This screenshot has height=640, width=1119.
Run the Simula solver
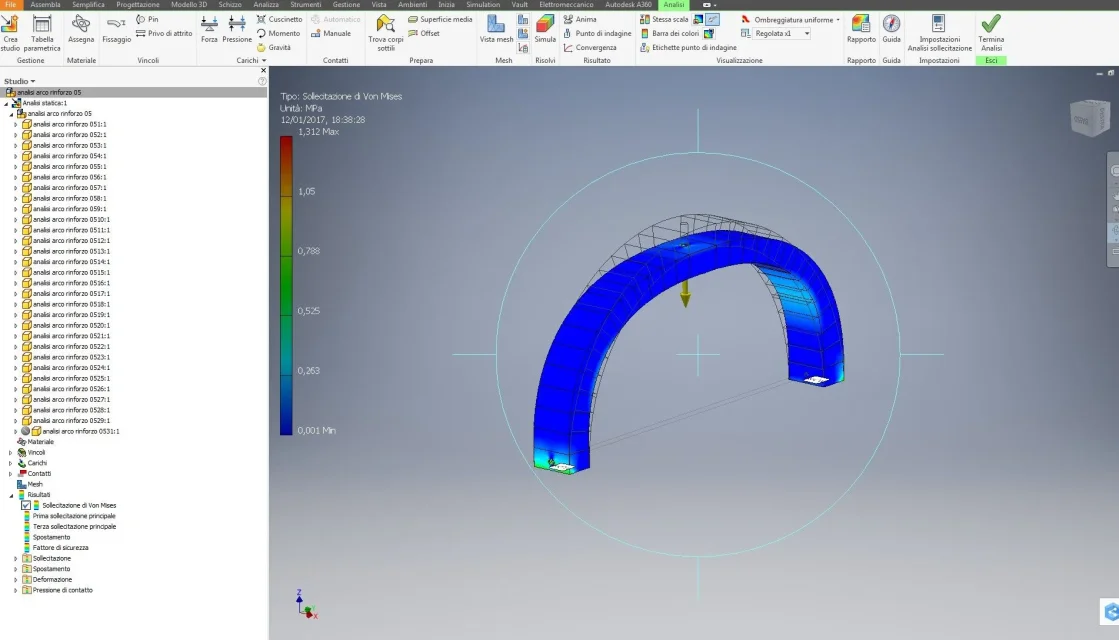[545, 29]
